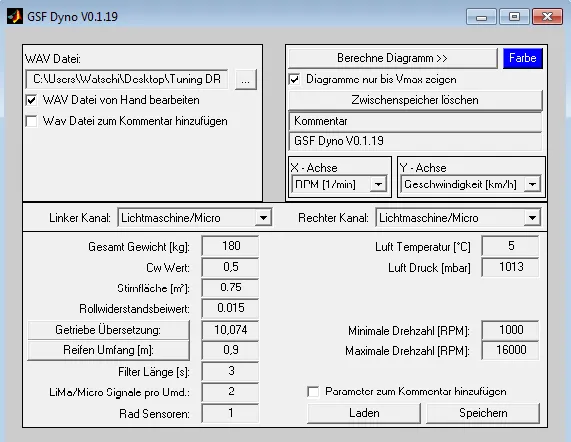
Task: Open the Linker Kanal dropdown
Action: [263, 218]
